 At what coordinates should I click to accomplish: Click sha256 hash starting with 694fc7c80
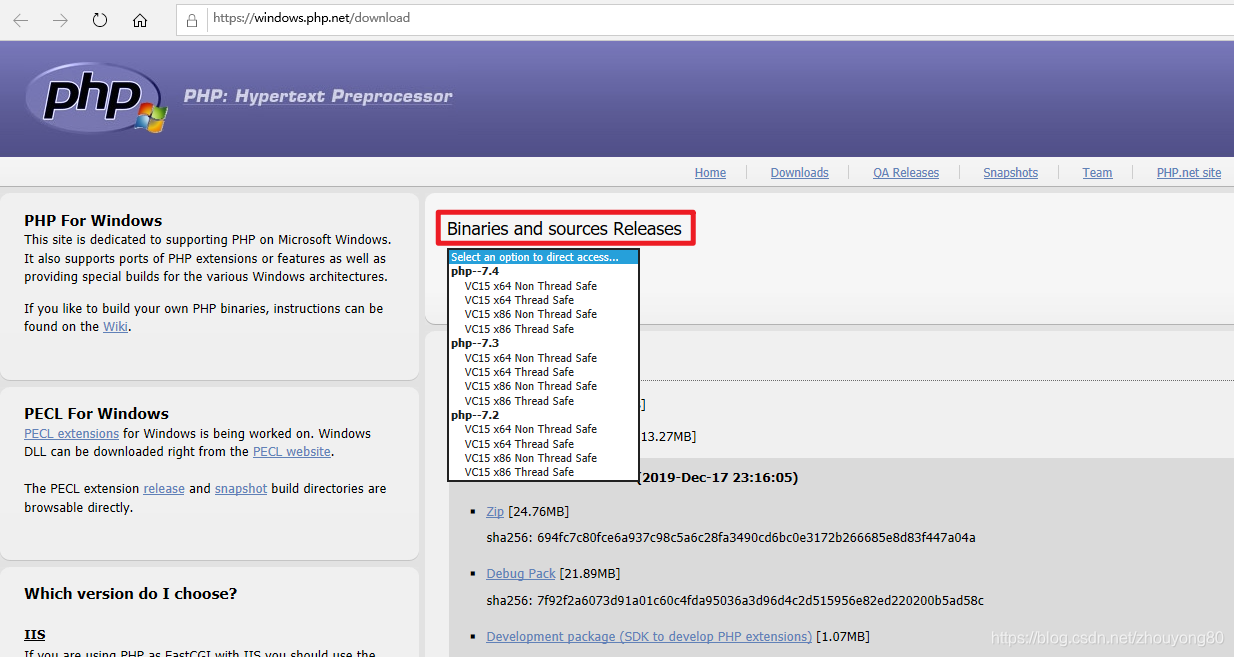(x=756, y=538)
